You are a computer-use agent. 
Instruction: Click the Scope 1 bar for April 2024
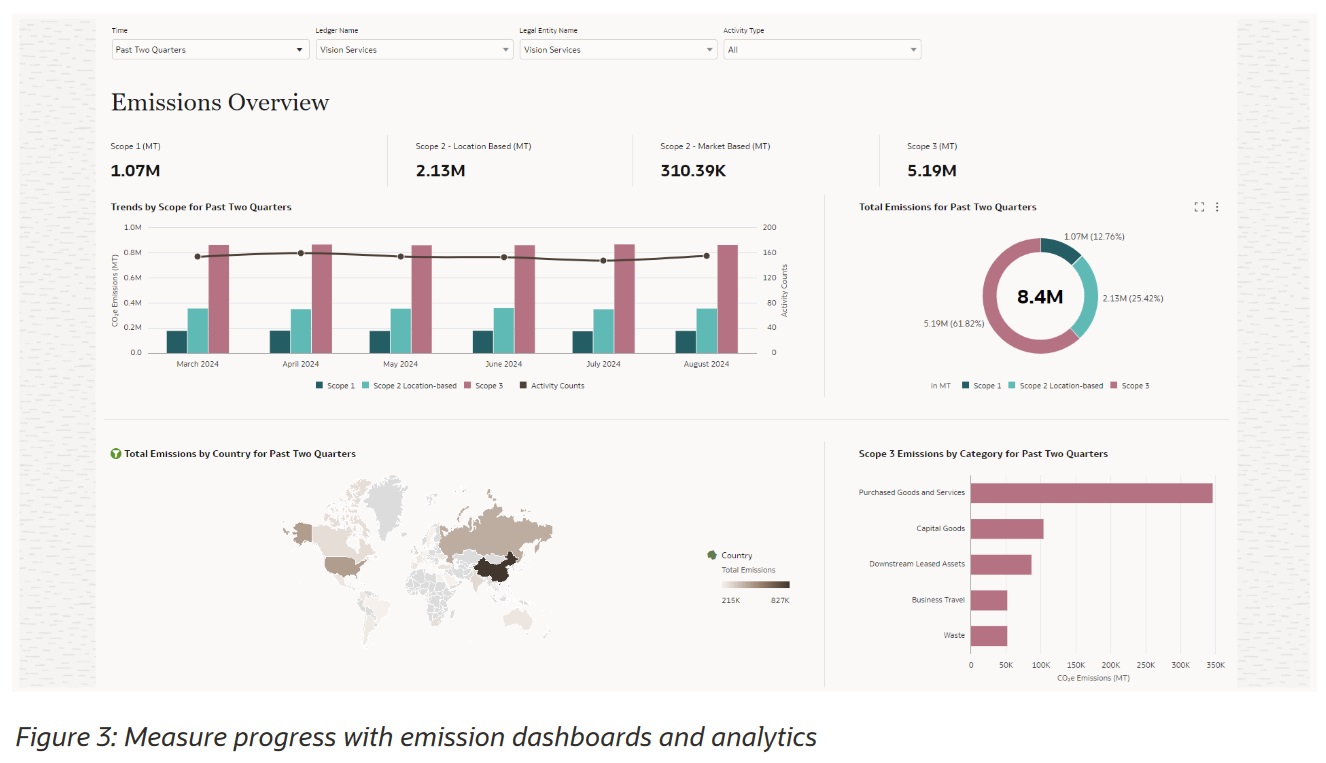click(x=280, y=342)
